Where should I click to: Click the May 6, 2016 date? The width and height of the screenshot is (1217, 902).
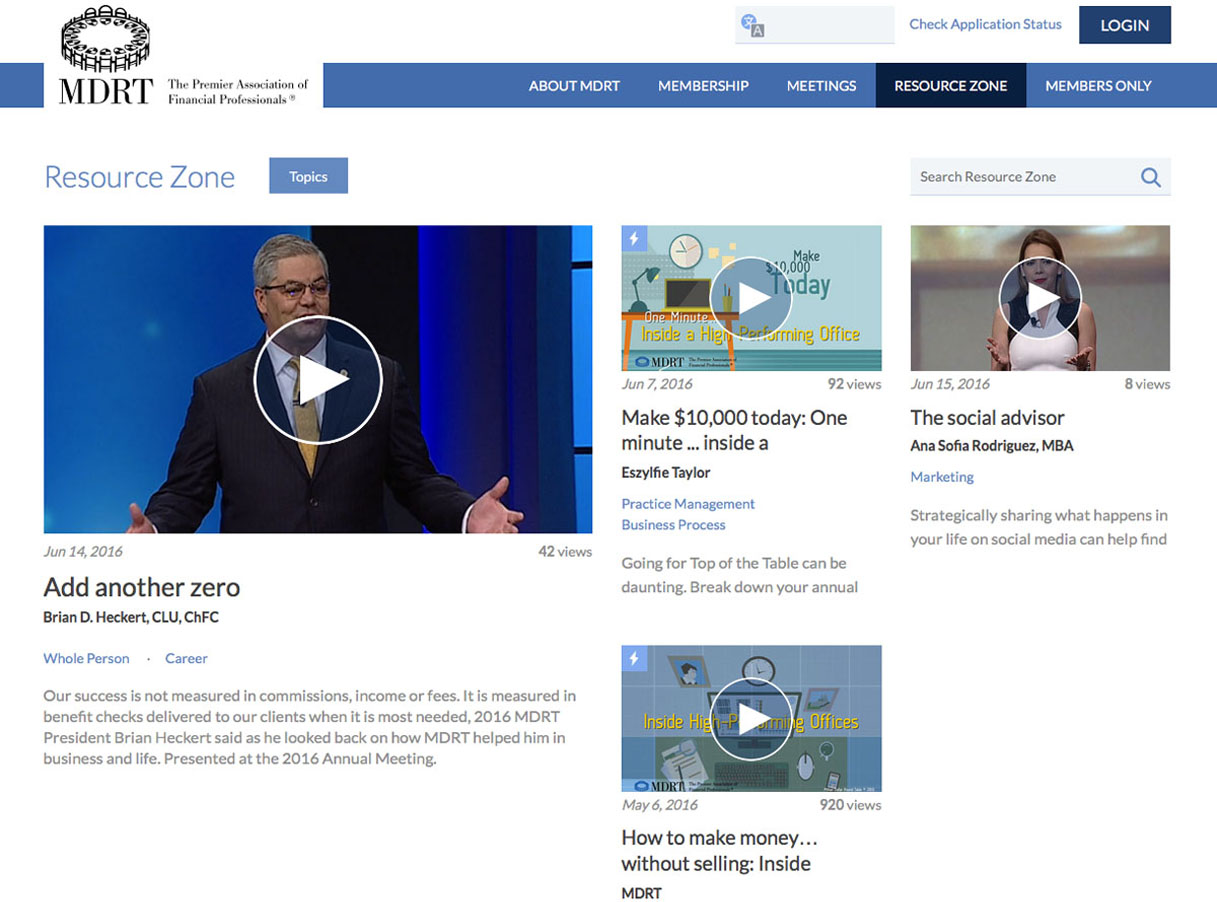point(660,805)
